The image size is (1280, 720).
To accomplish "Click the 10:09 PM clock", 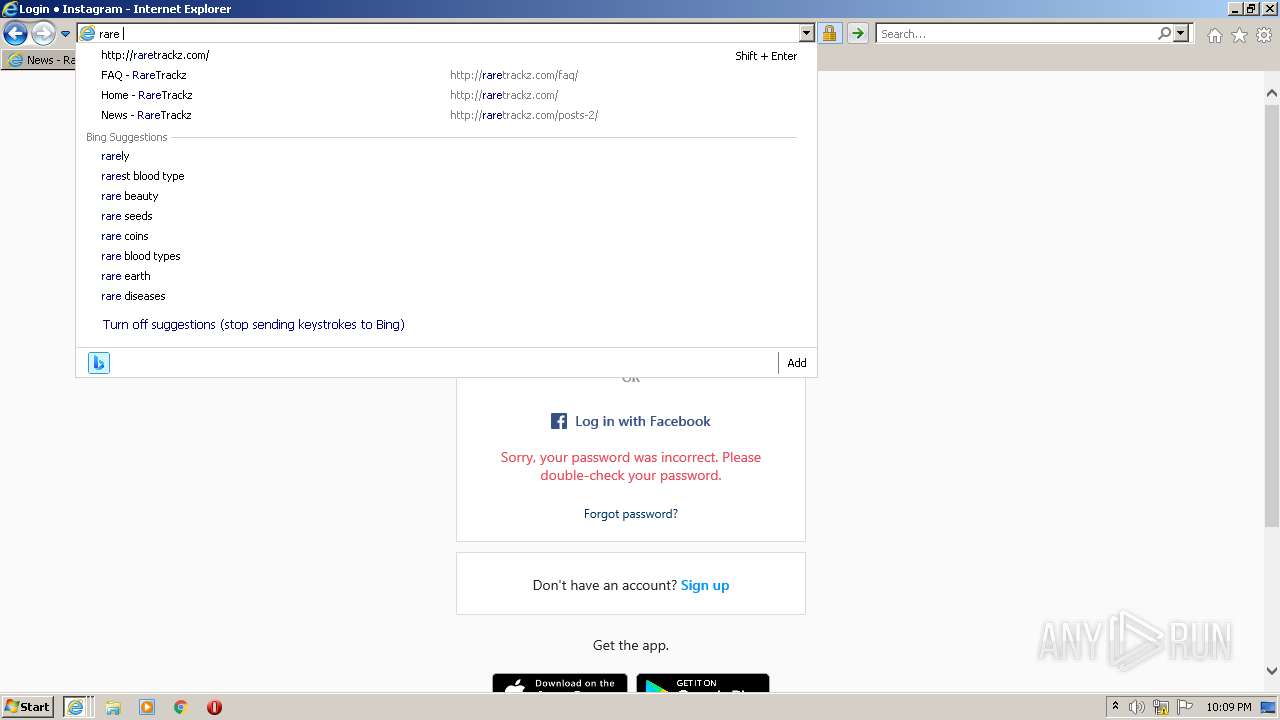I will 1229,707.
